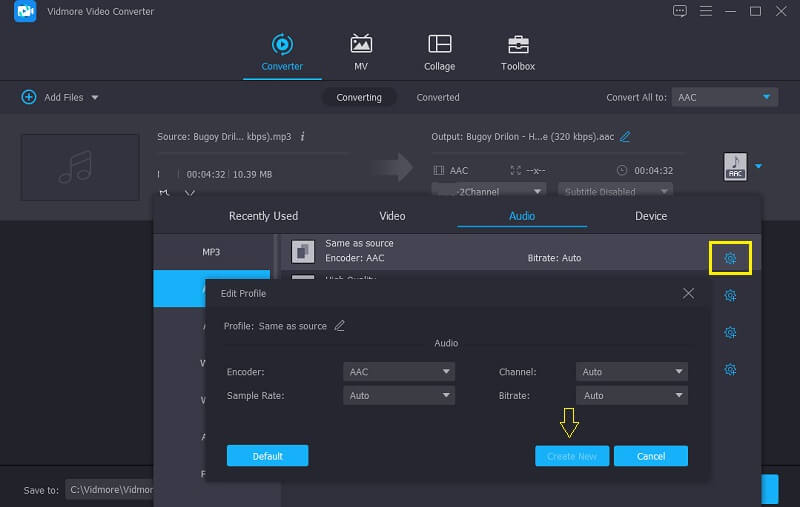Click the Default button
This screenshot has width=800, height=507.
[x=267, y=456]
